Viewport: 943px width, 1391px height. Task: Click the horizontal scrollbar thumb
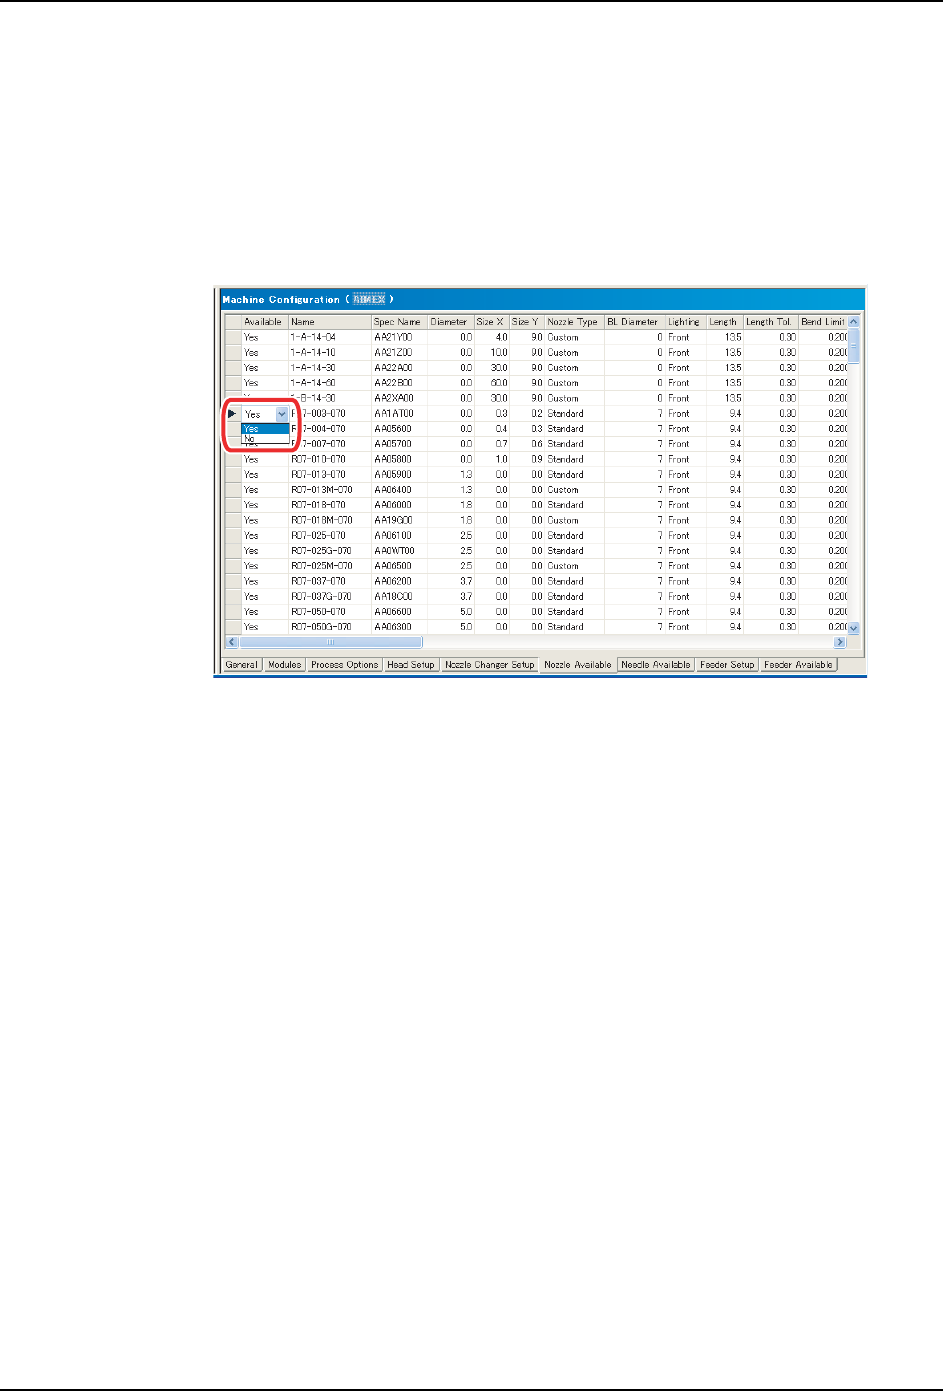pyautogui.click(x=330, y=642)
